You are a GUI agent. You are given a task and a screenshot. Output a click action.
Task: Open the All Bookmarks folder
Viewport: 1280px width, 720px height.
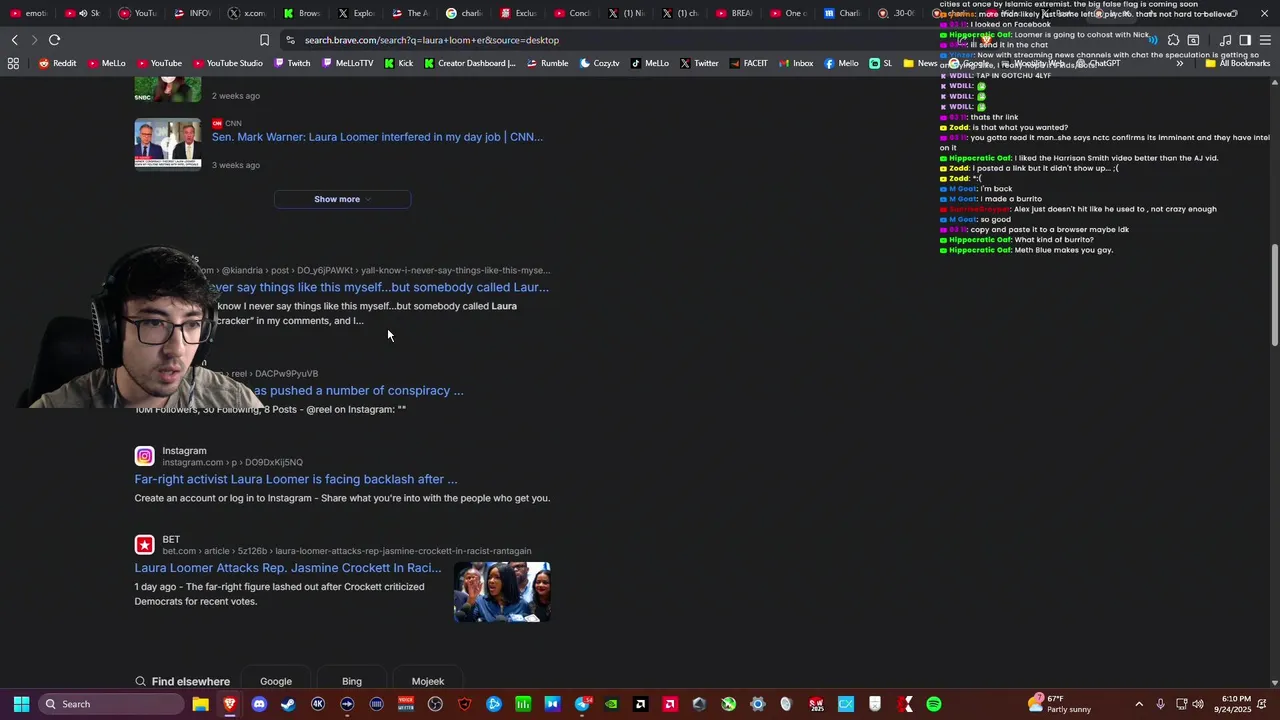[x=1237, y=63]
